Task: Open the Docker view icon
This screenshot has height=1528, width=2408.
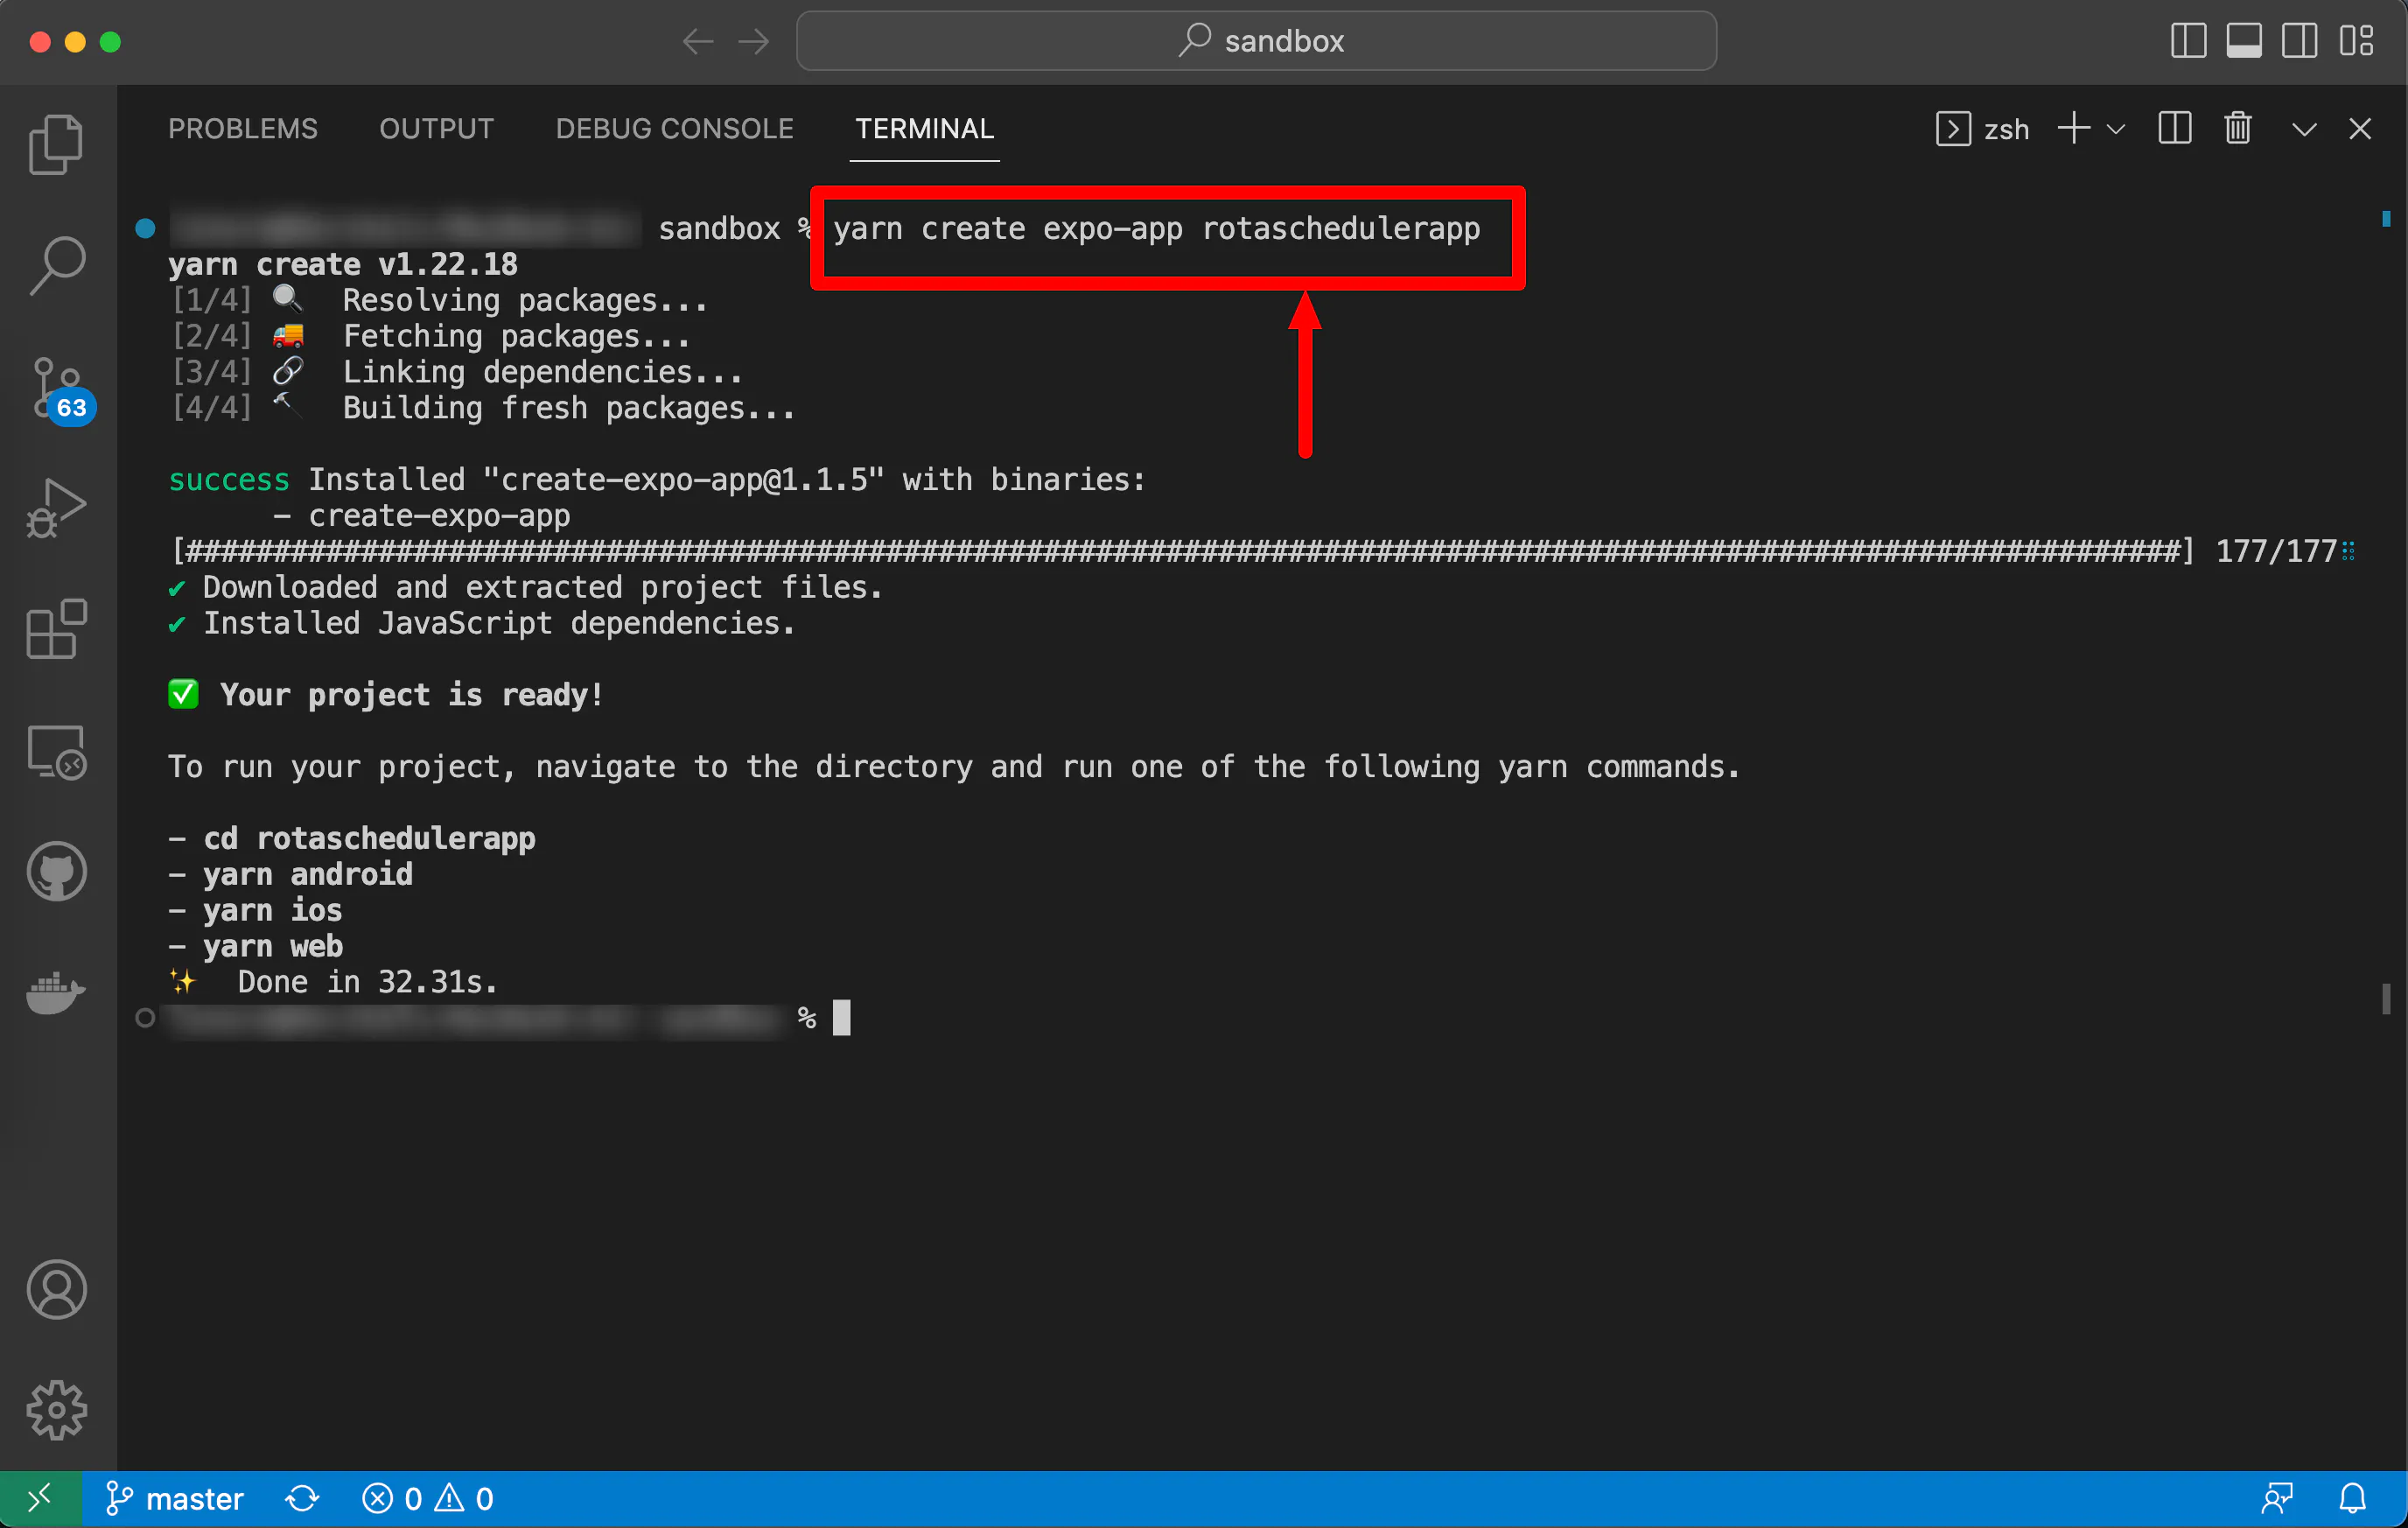Action: click(56, 992)
